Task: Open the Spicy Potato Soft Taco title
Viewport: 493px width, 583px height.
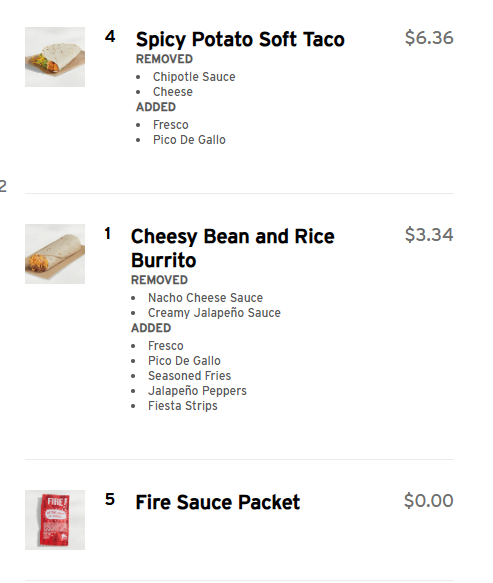Action: (x=240, y=39)
